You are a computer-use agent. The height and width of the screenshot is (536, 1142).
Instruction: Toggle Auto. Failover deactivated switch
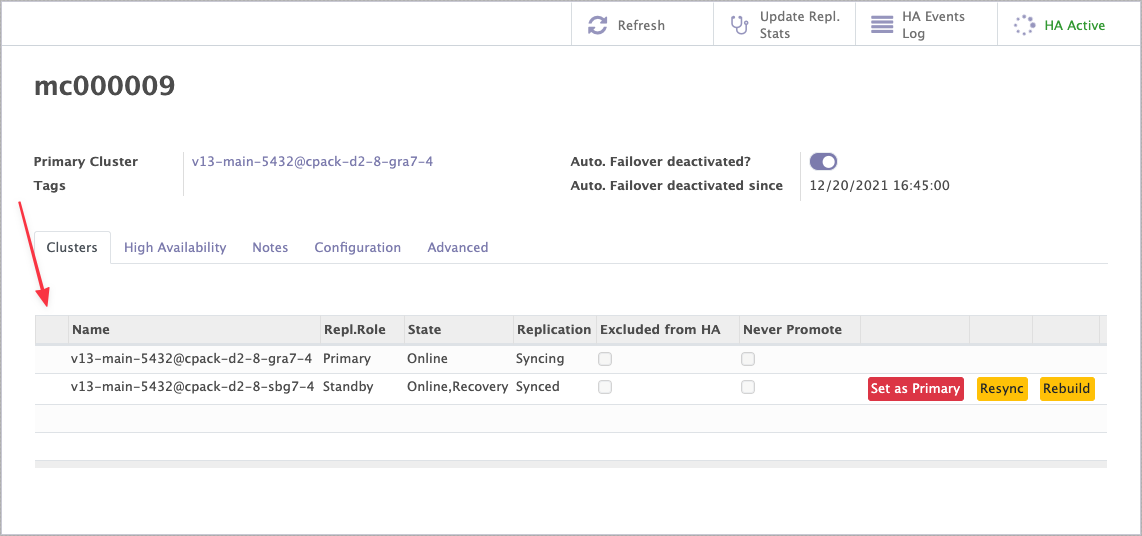(x=823, y=162)
